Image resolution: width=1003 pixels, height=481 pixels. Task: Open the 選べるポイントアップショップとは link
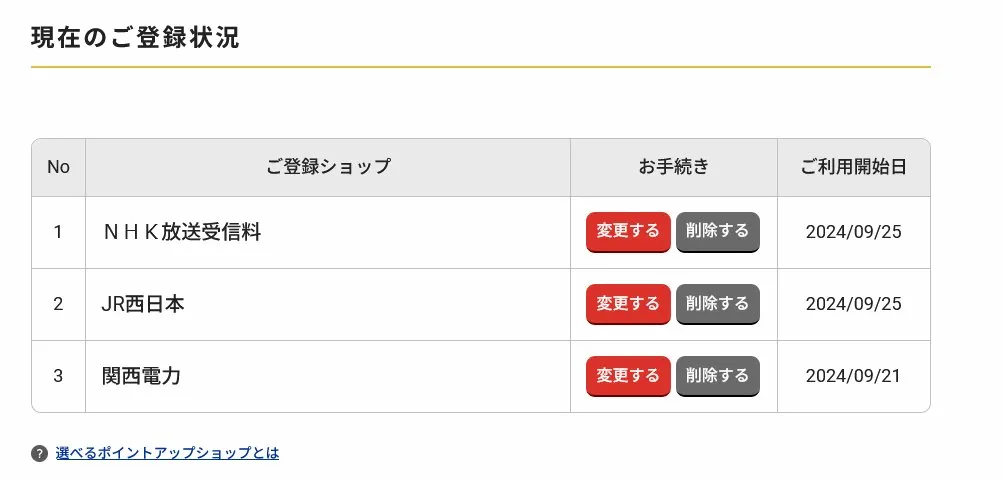(167, 453)
